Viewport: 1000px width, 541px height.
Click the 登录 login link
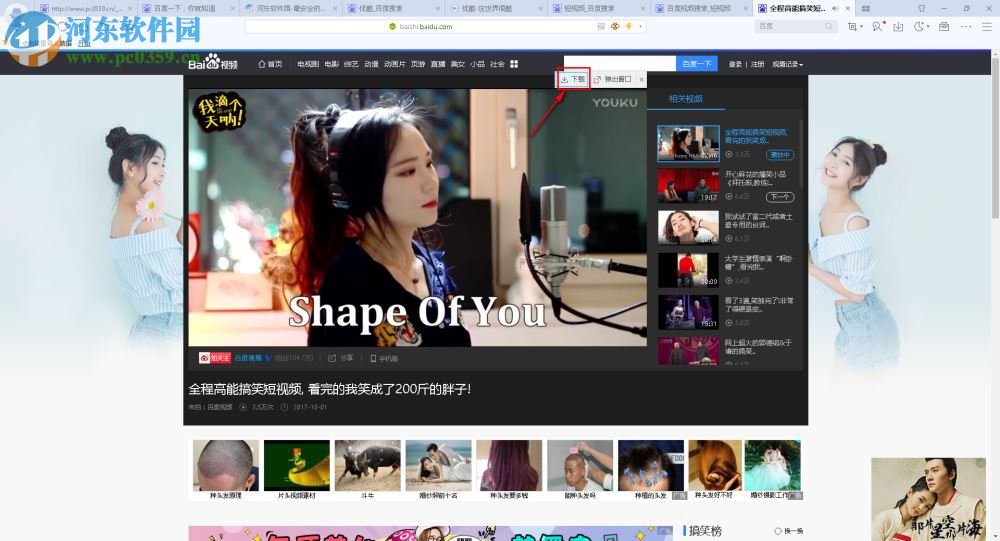[735, 64]
